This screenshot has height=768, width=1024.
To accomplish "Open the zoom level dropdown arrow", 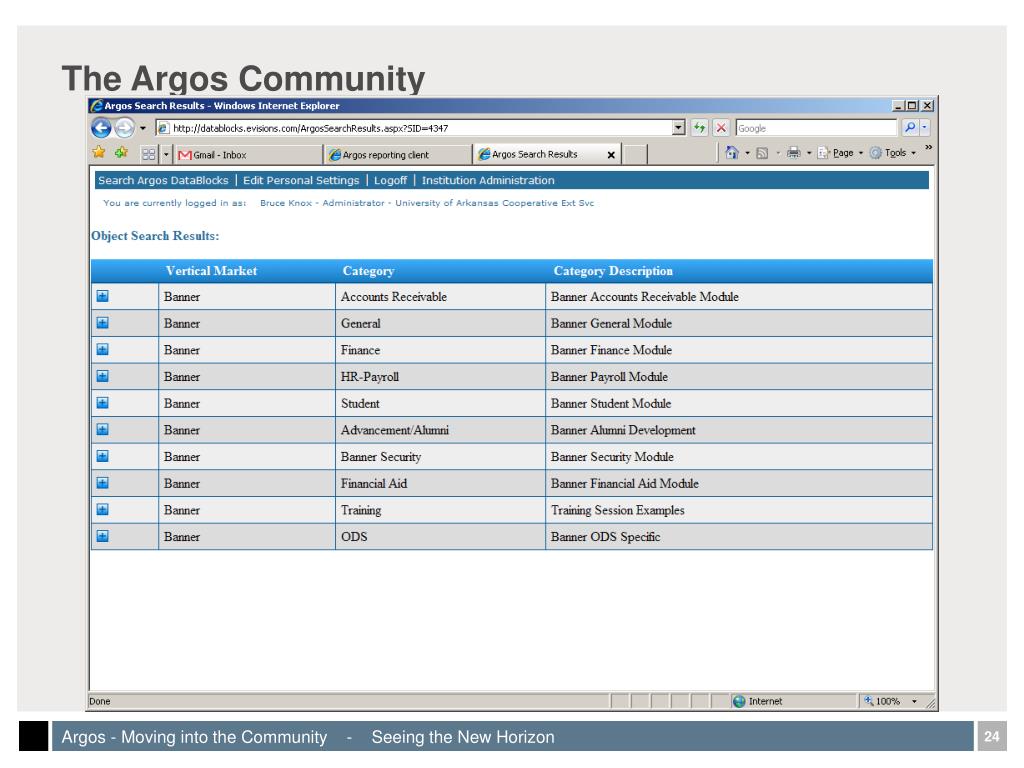I will 914,701.
